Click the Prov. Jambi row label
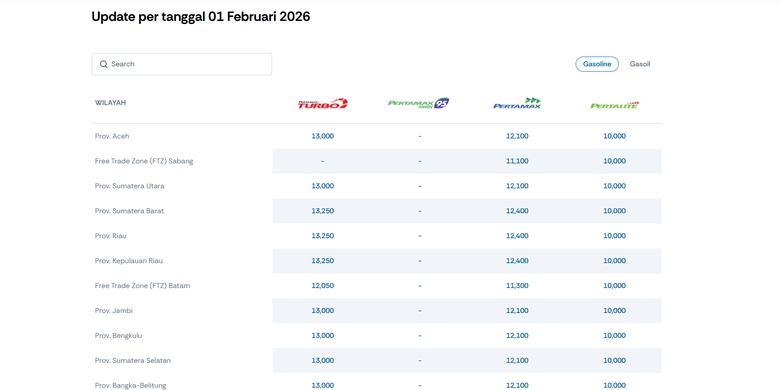 click(x=113, y=310)
